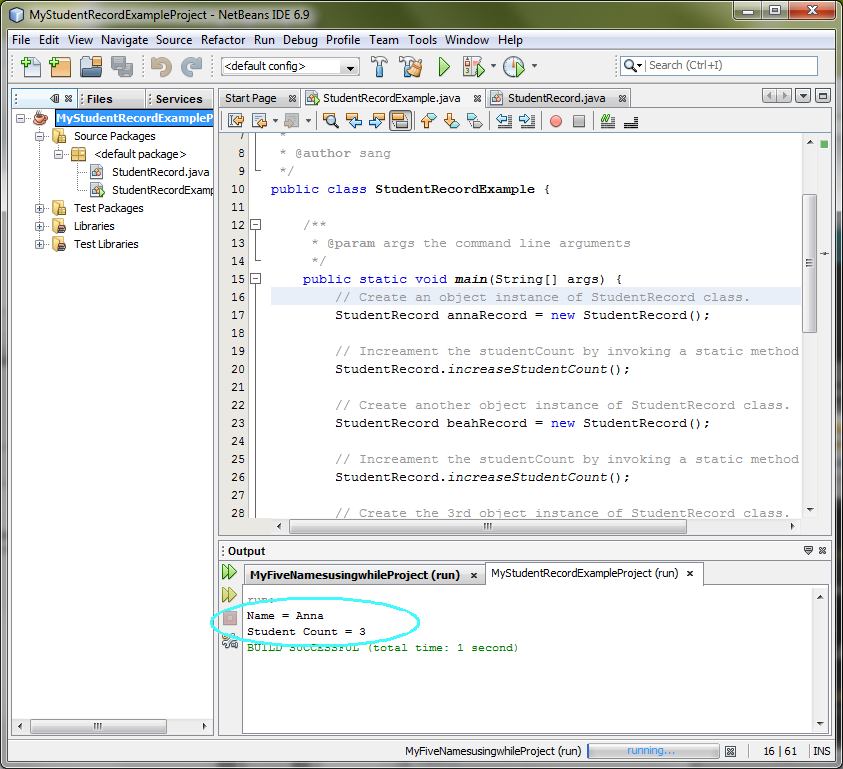The height and width of the screenshot is (769, 843).
Task: Build the main project with hammer icon
Action: [379, 67]
